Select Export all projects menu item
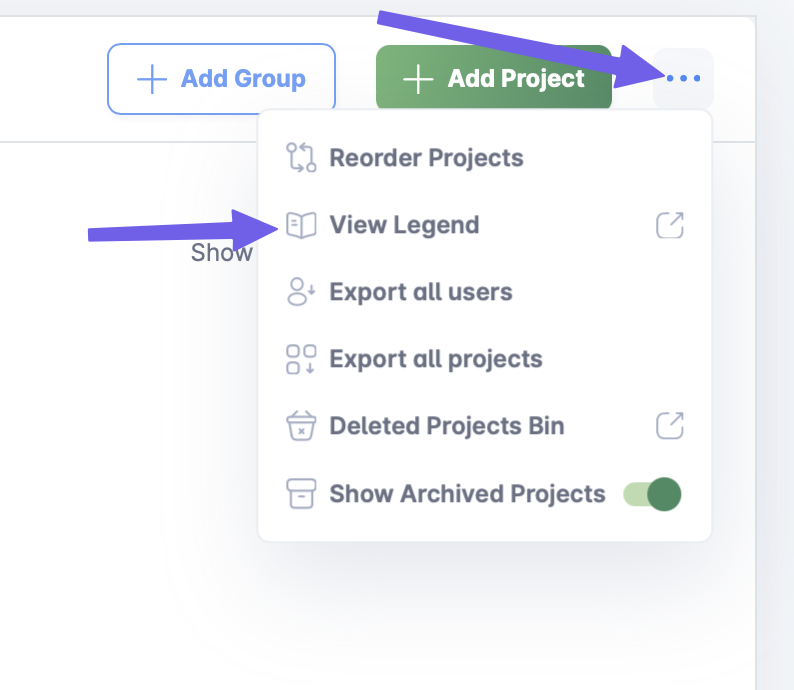The image size is (794, 690). 436,359
